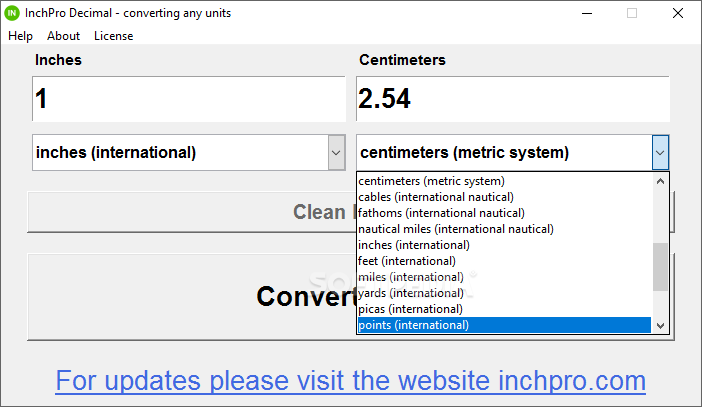Open the About menu
The width and height of the screenshot is (702, 407).
pyautogui.click(x=64, y=36)
